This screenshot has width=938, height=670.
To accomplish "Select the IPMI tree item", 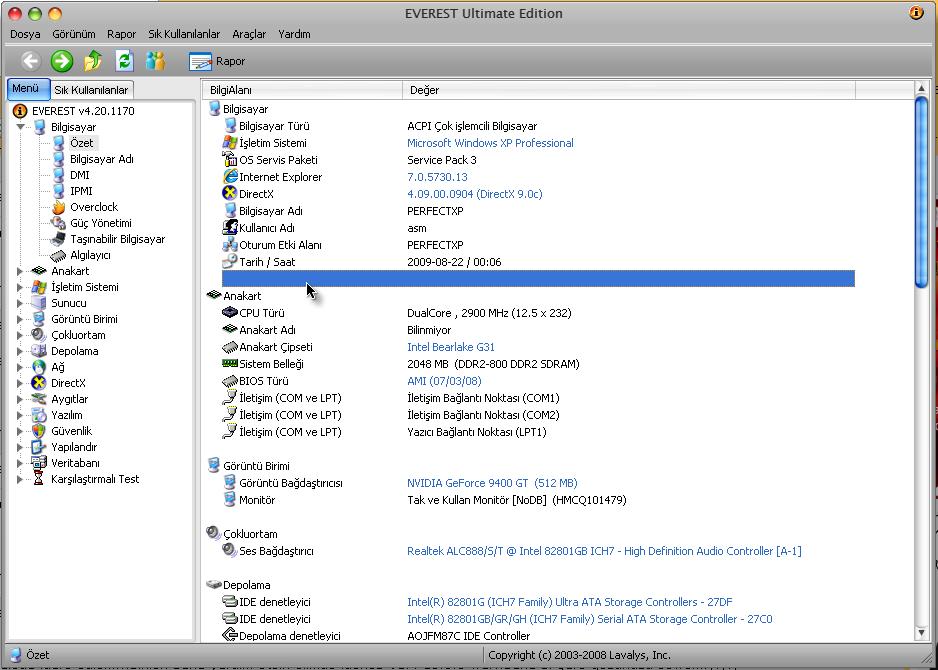I will [81, 191].
